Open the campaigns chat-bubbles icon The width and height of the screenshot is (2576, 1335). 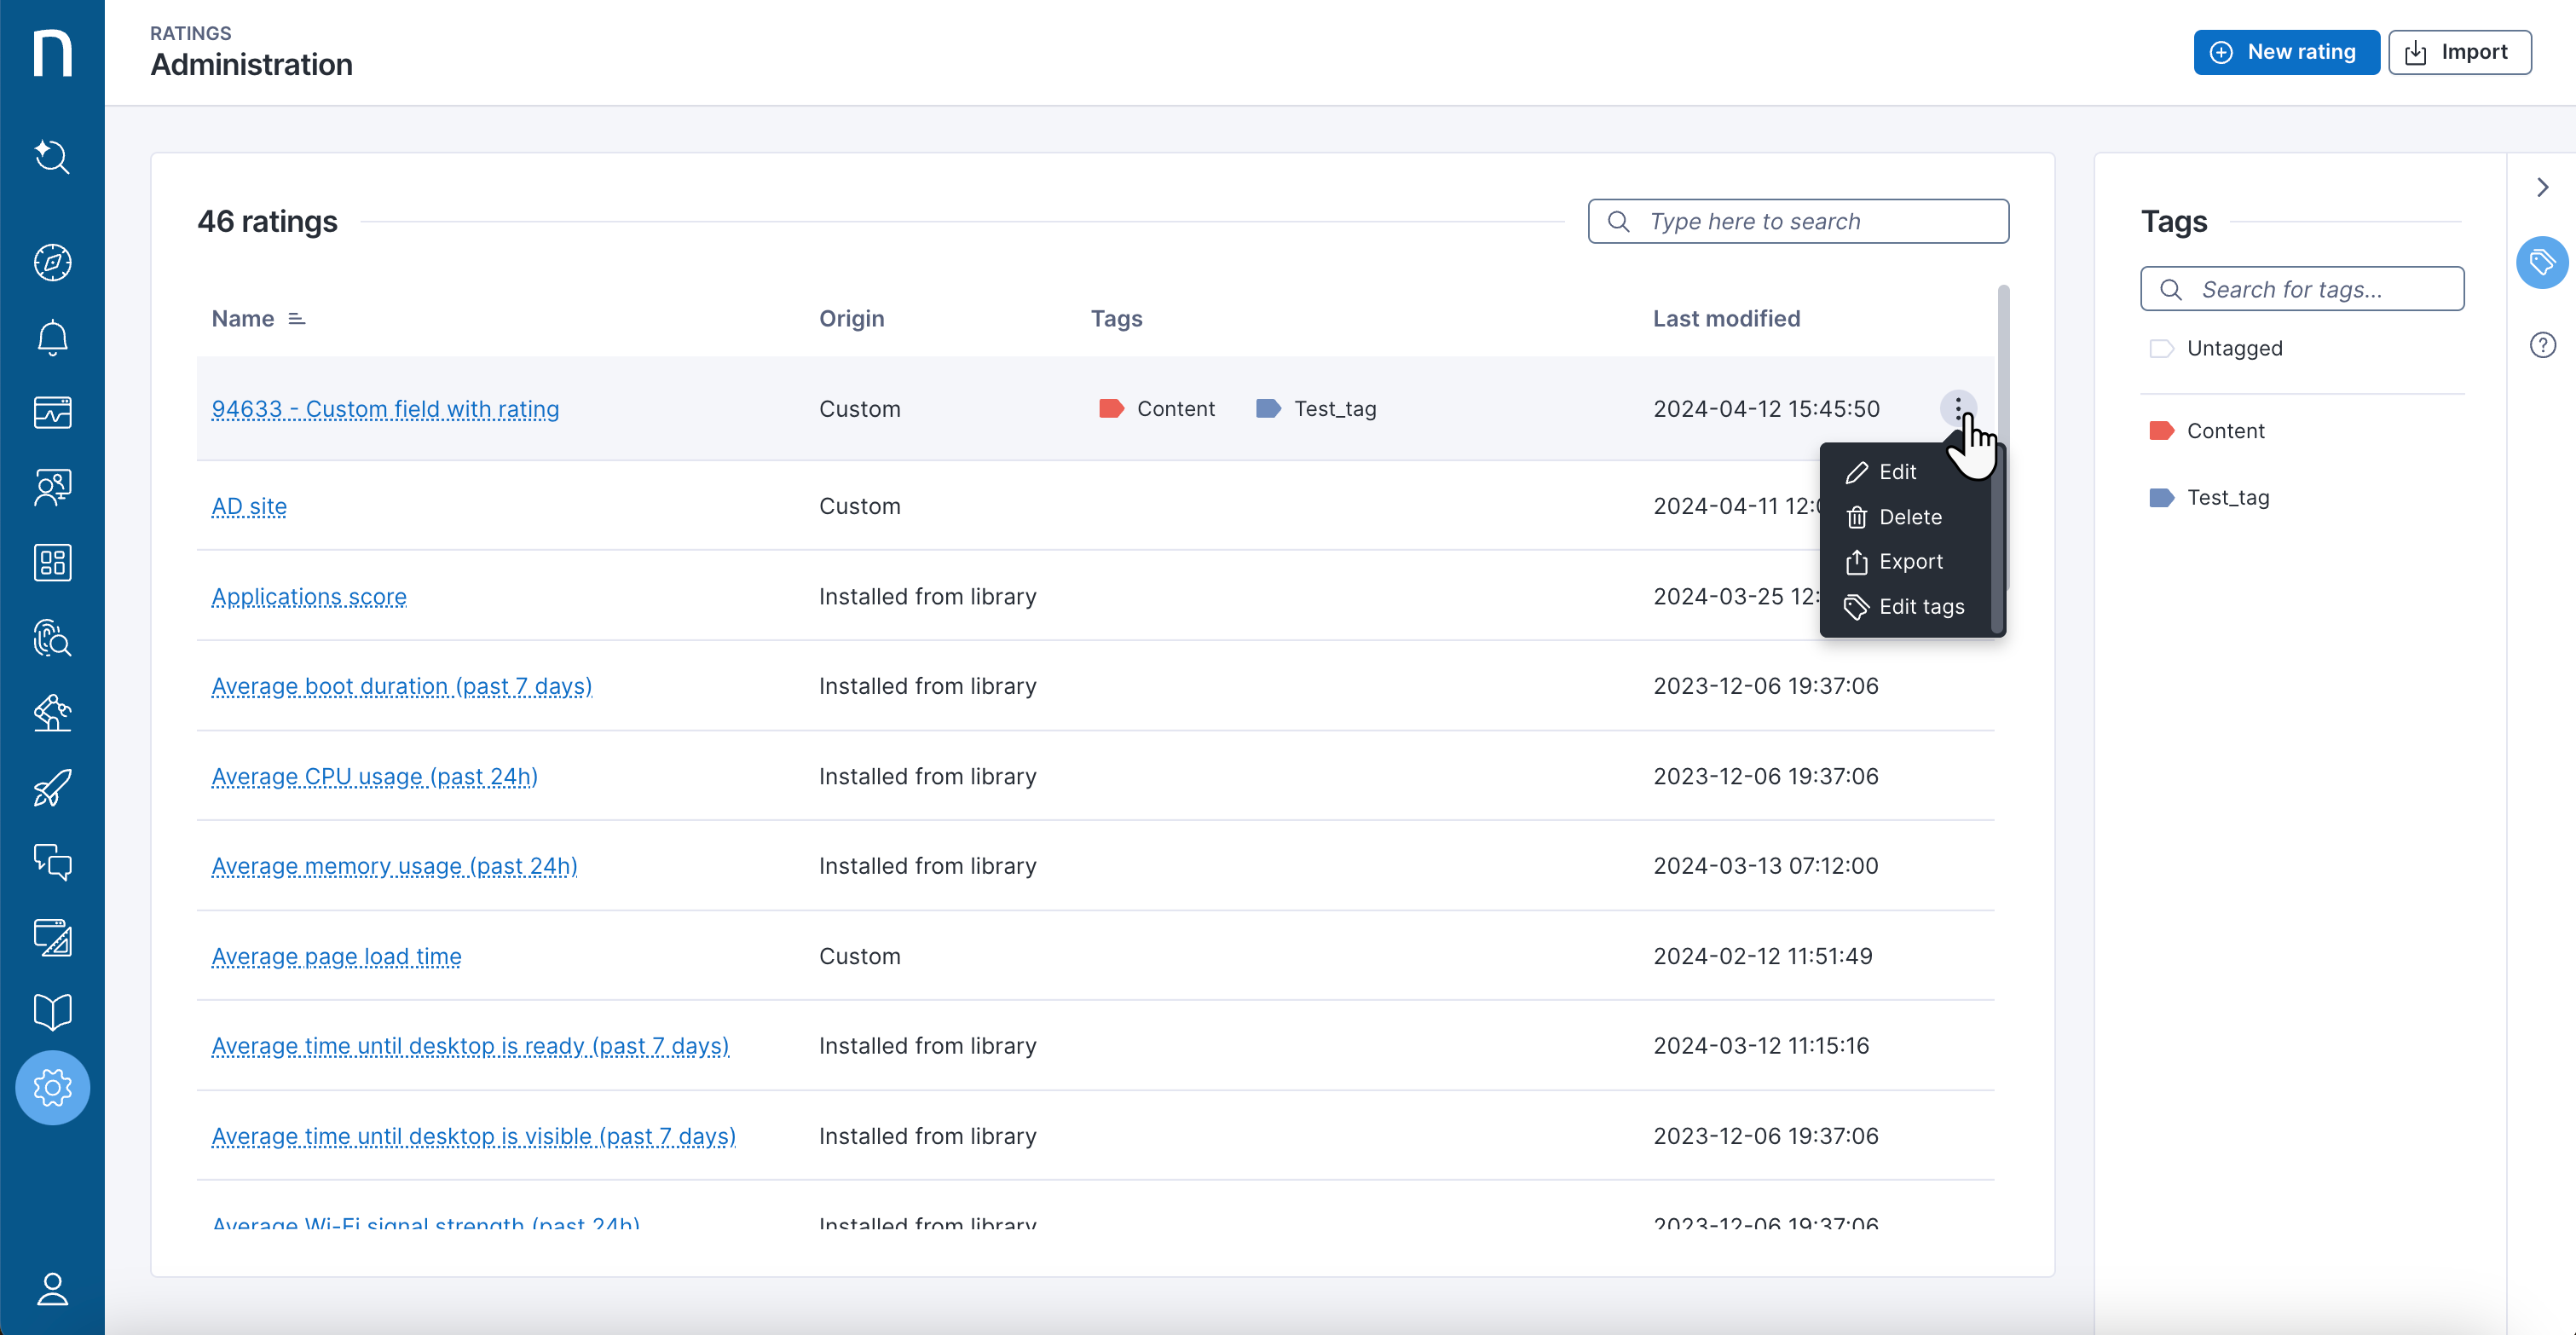coord(52,863)
